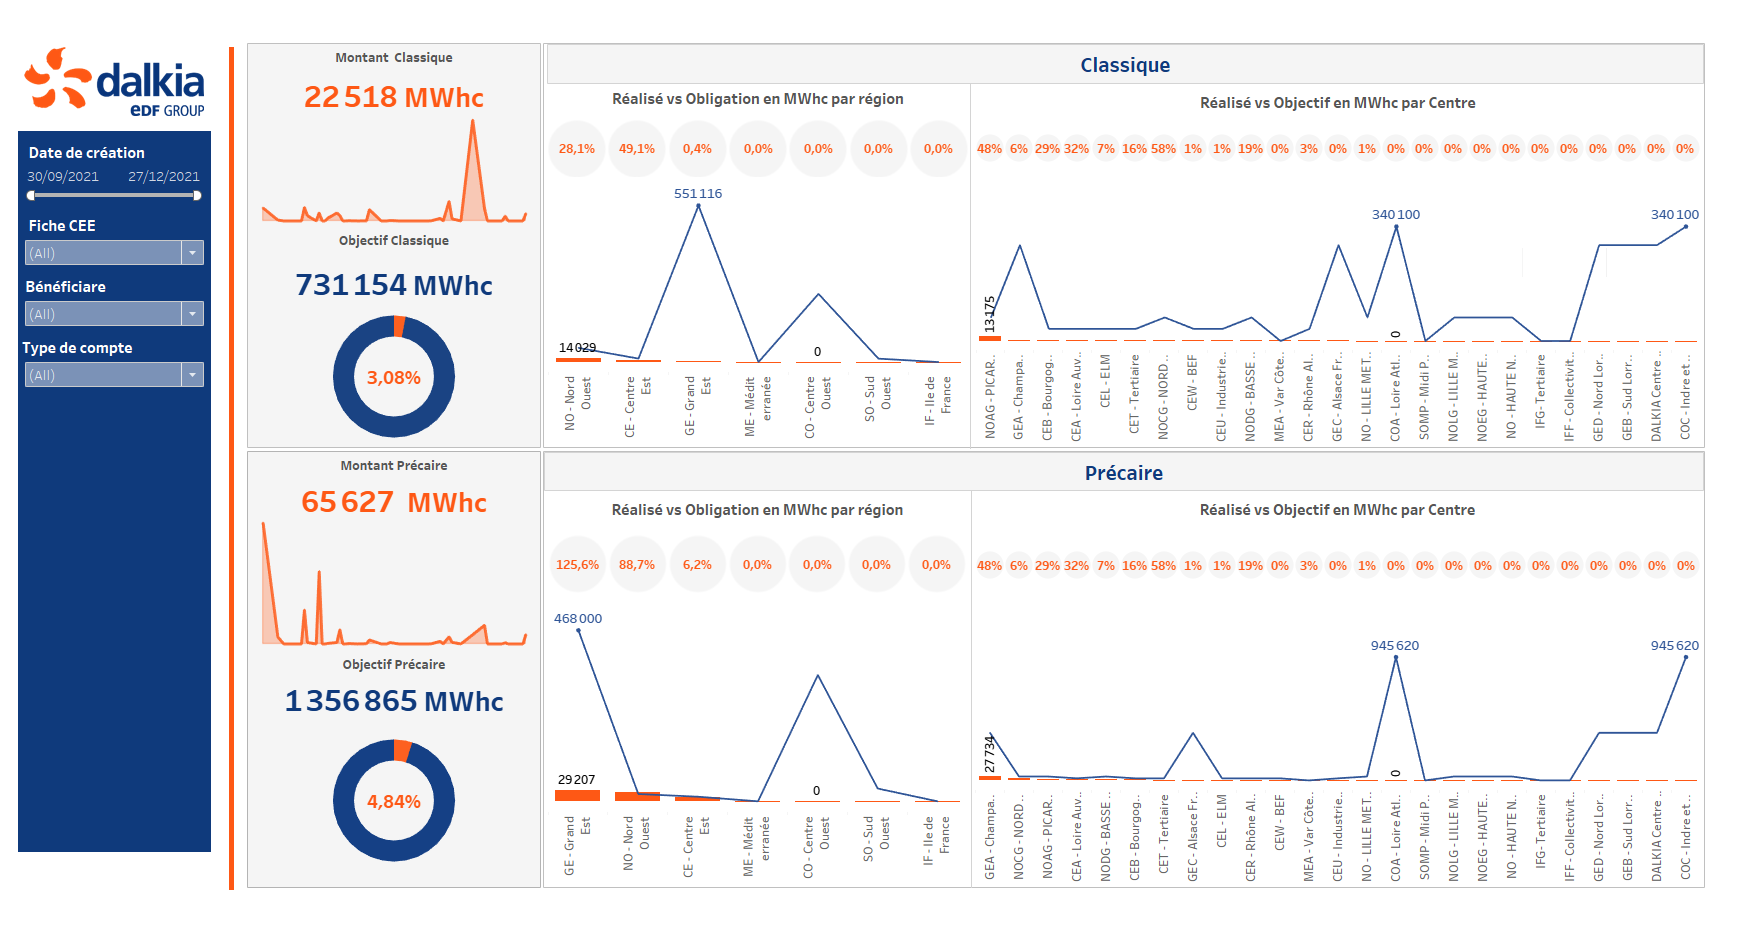Select the 65 627 MWhc Précaire amount
This screenshot has height=941, width=1737.
pyautogui.click(x=394, y=502)
